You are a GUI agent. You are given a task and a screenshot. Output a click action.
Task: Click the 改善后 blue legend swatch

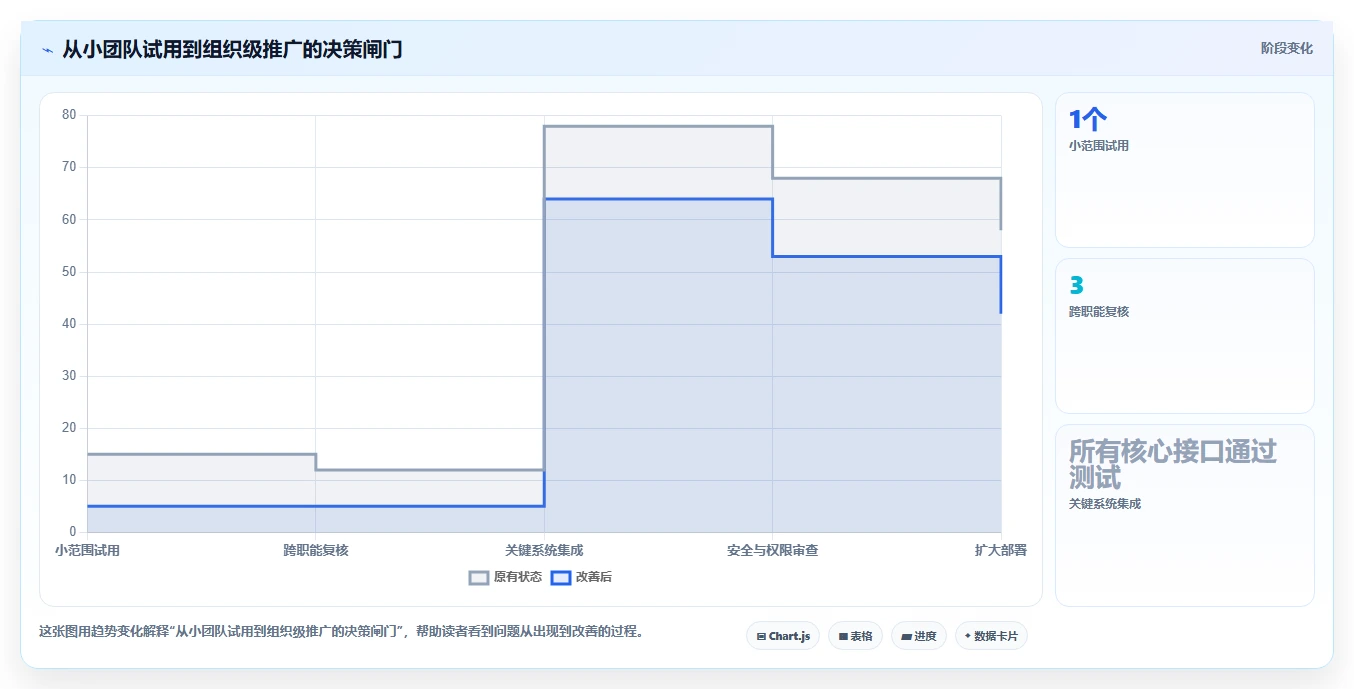561,577
